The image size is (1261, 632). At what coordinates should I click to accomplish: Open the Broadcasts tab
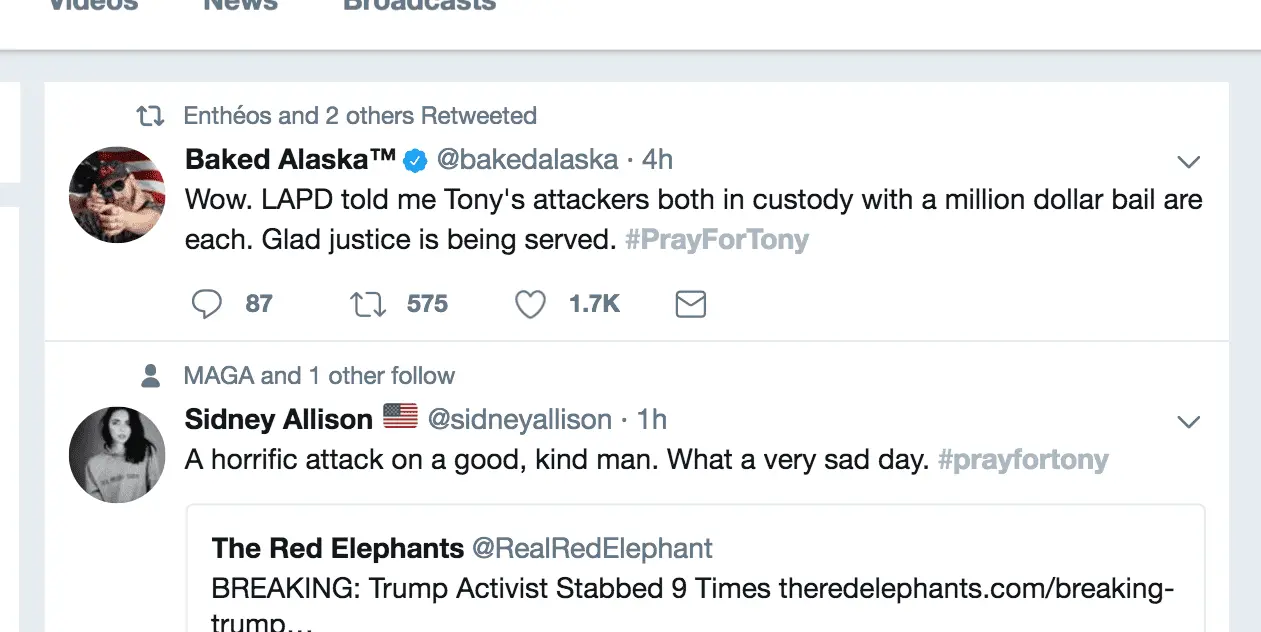click(419, 6)
